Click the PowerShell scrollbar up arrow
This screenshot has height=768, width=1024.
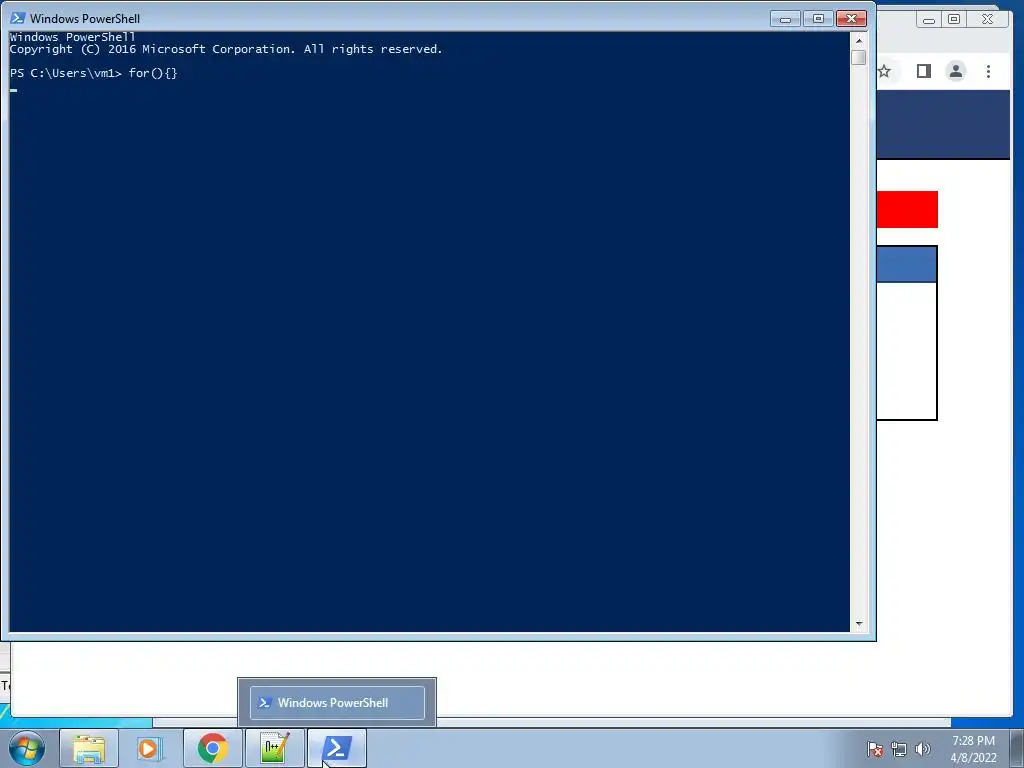(859, 40)
